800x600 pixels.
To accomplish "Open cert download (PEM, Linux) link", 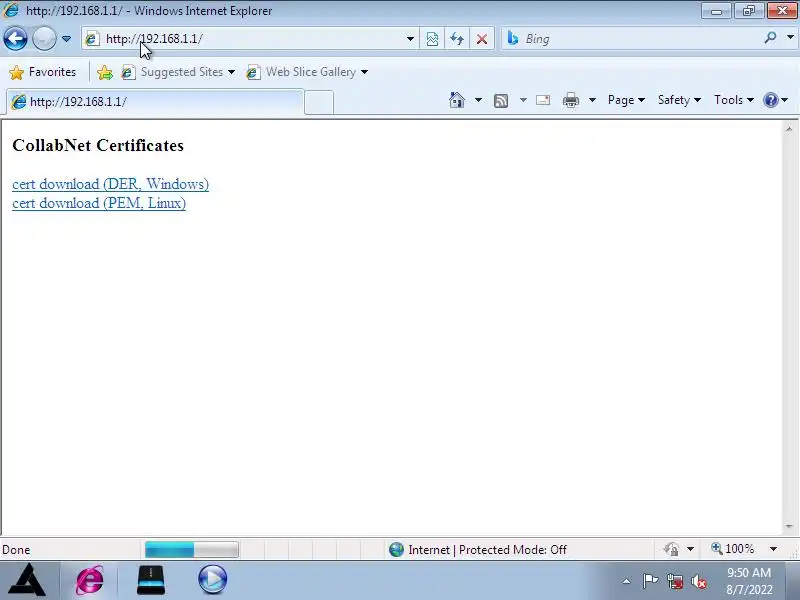I will point(99,203).
